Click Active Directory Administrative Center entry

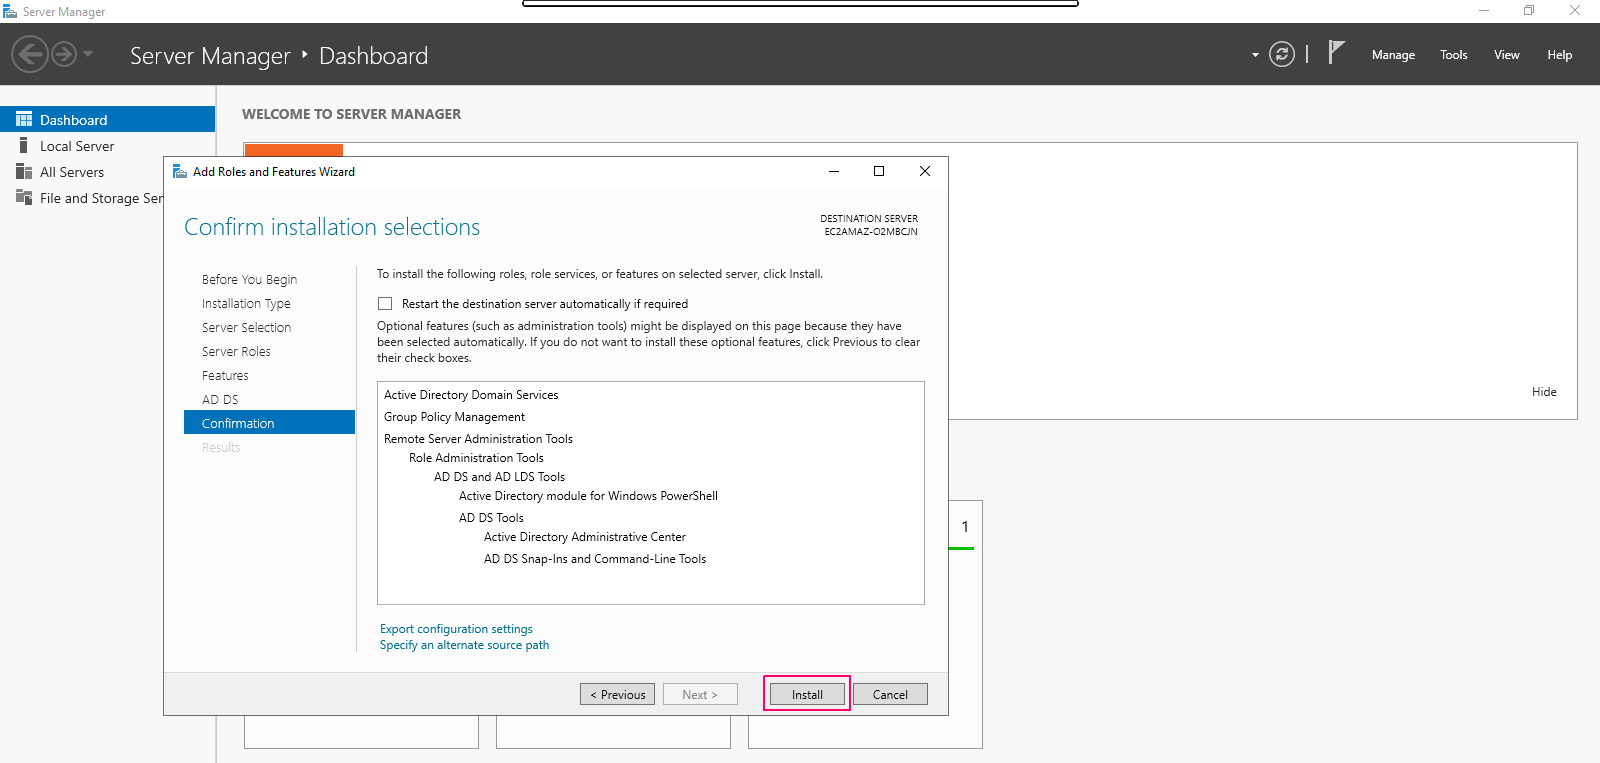point(585,537)
